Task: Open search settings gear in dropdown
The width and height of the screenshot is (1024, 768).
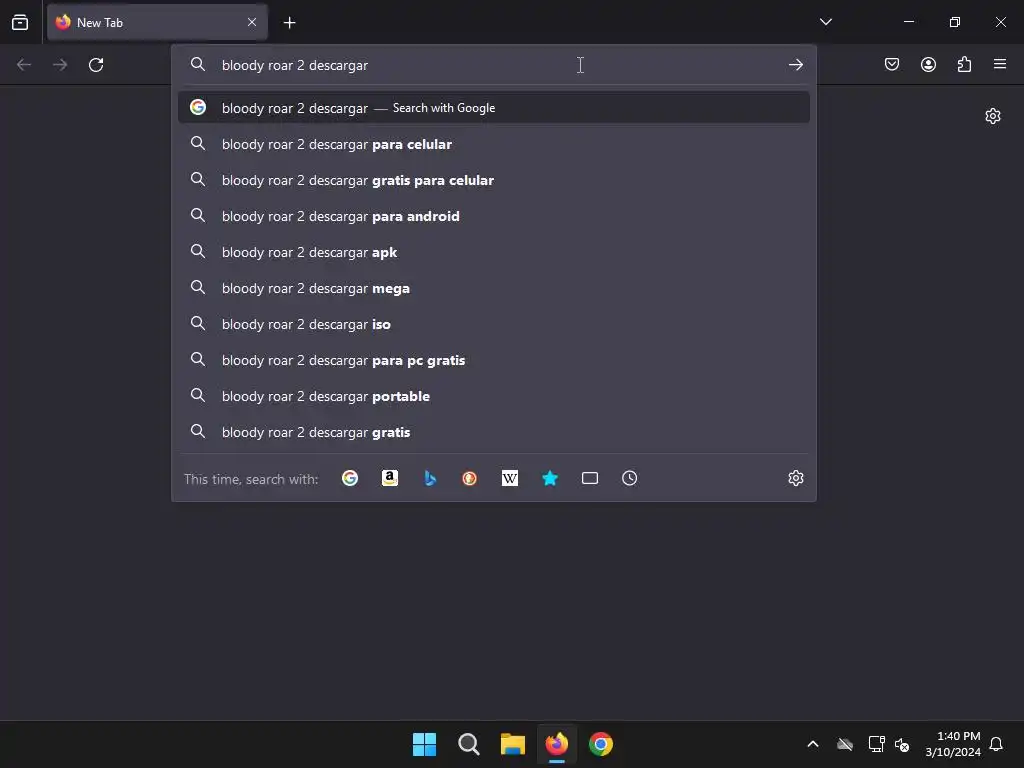Action: [795, 478]
